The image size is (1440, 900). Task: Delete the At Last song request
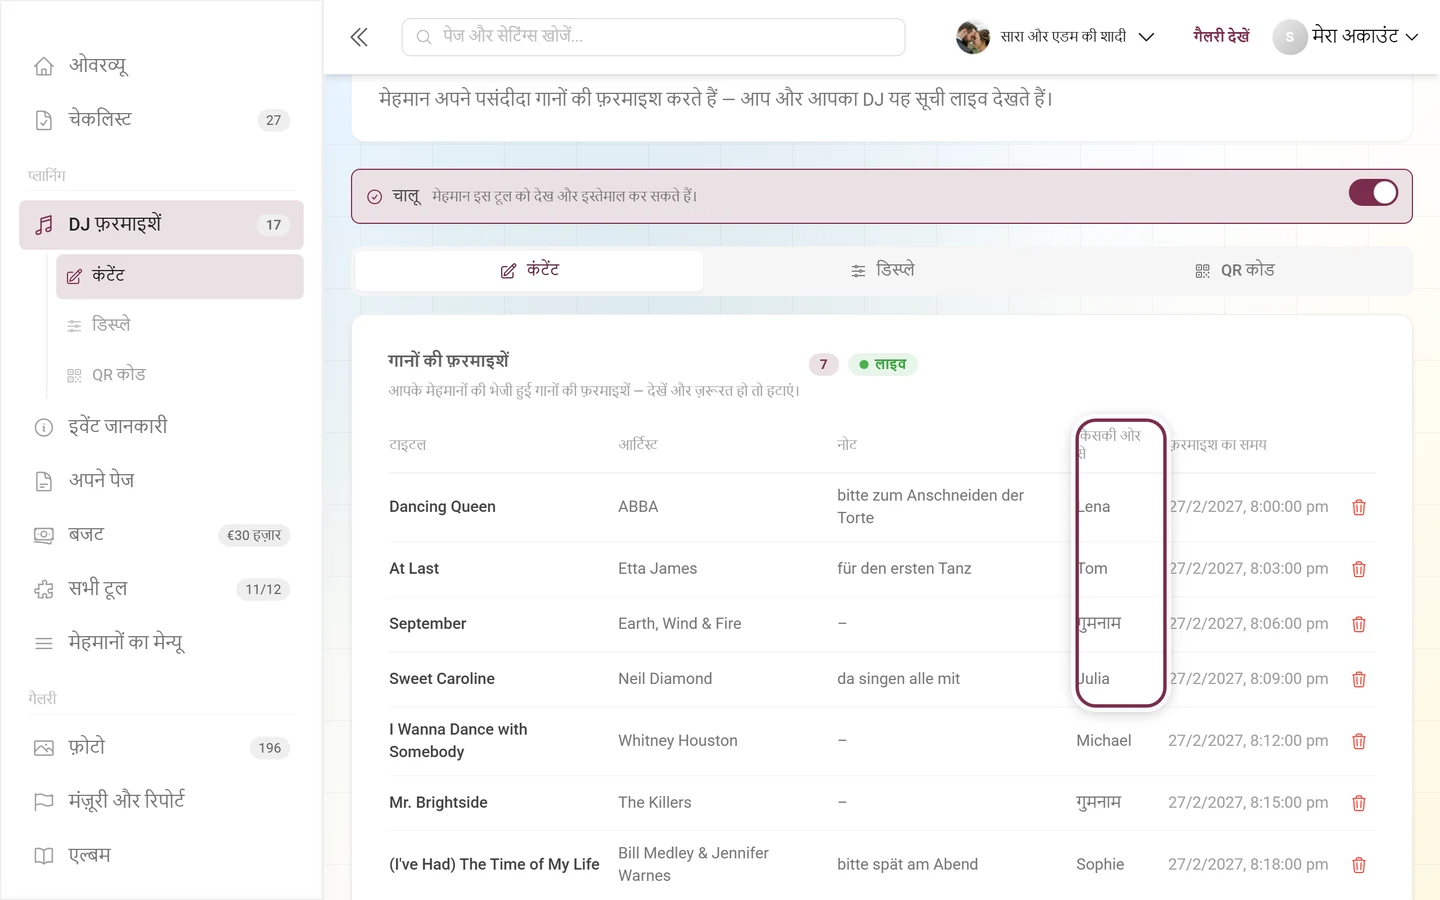(x=1359, y=569)
